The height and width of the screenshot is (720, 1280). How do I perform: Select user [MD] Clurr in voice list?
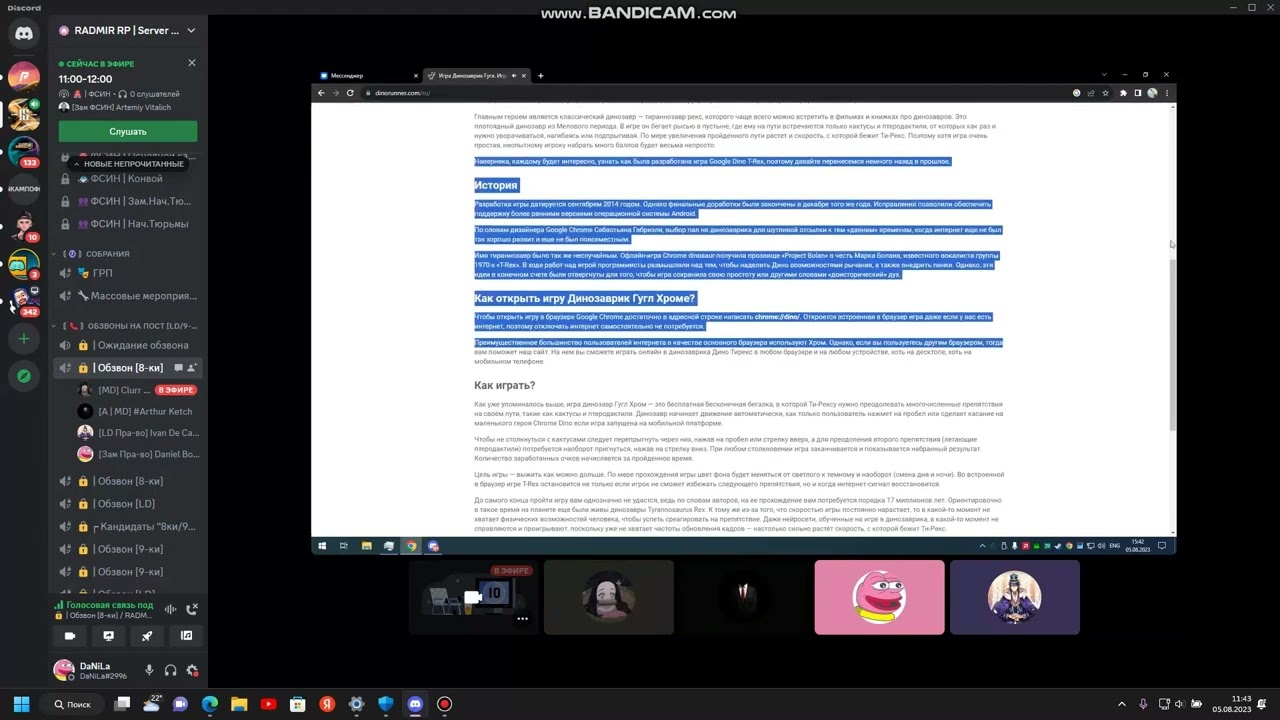pyautogui.click(x=138, y=390)
